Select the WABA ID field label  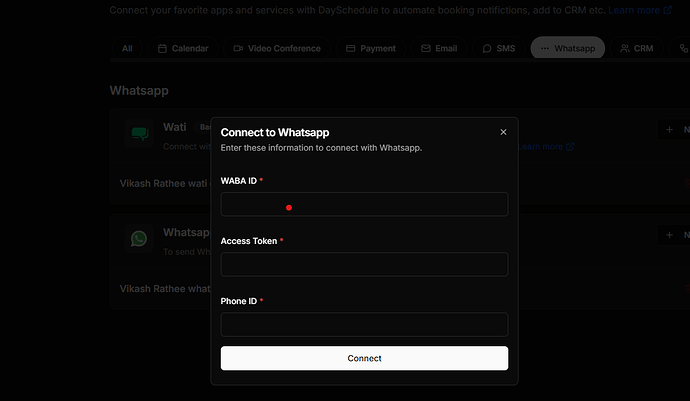point(239,181)
